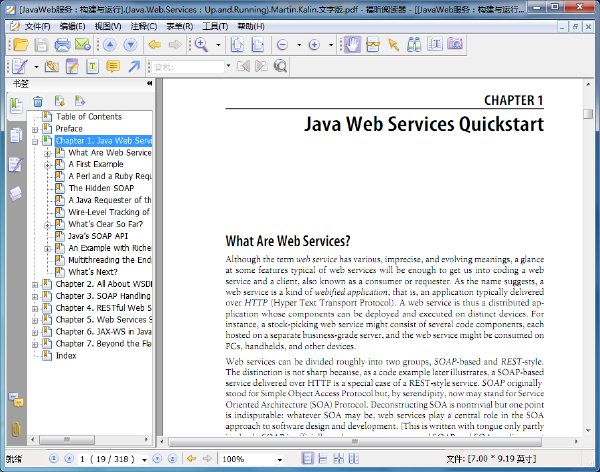600x472 pixels.
Task: Jump to Table of Contents bookmark
Action: 89,116
